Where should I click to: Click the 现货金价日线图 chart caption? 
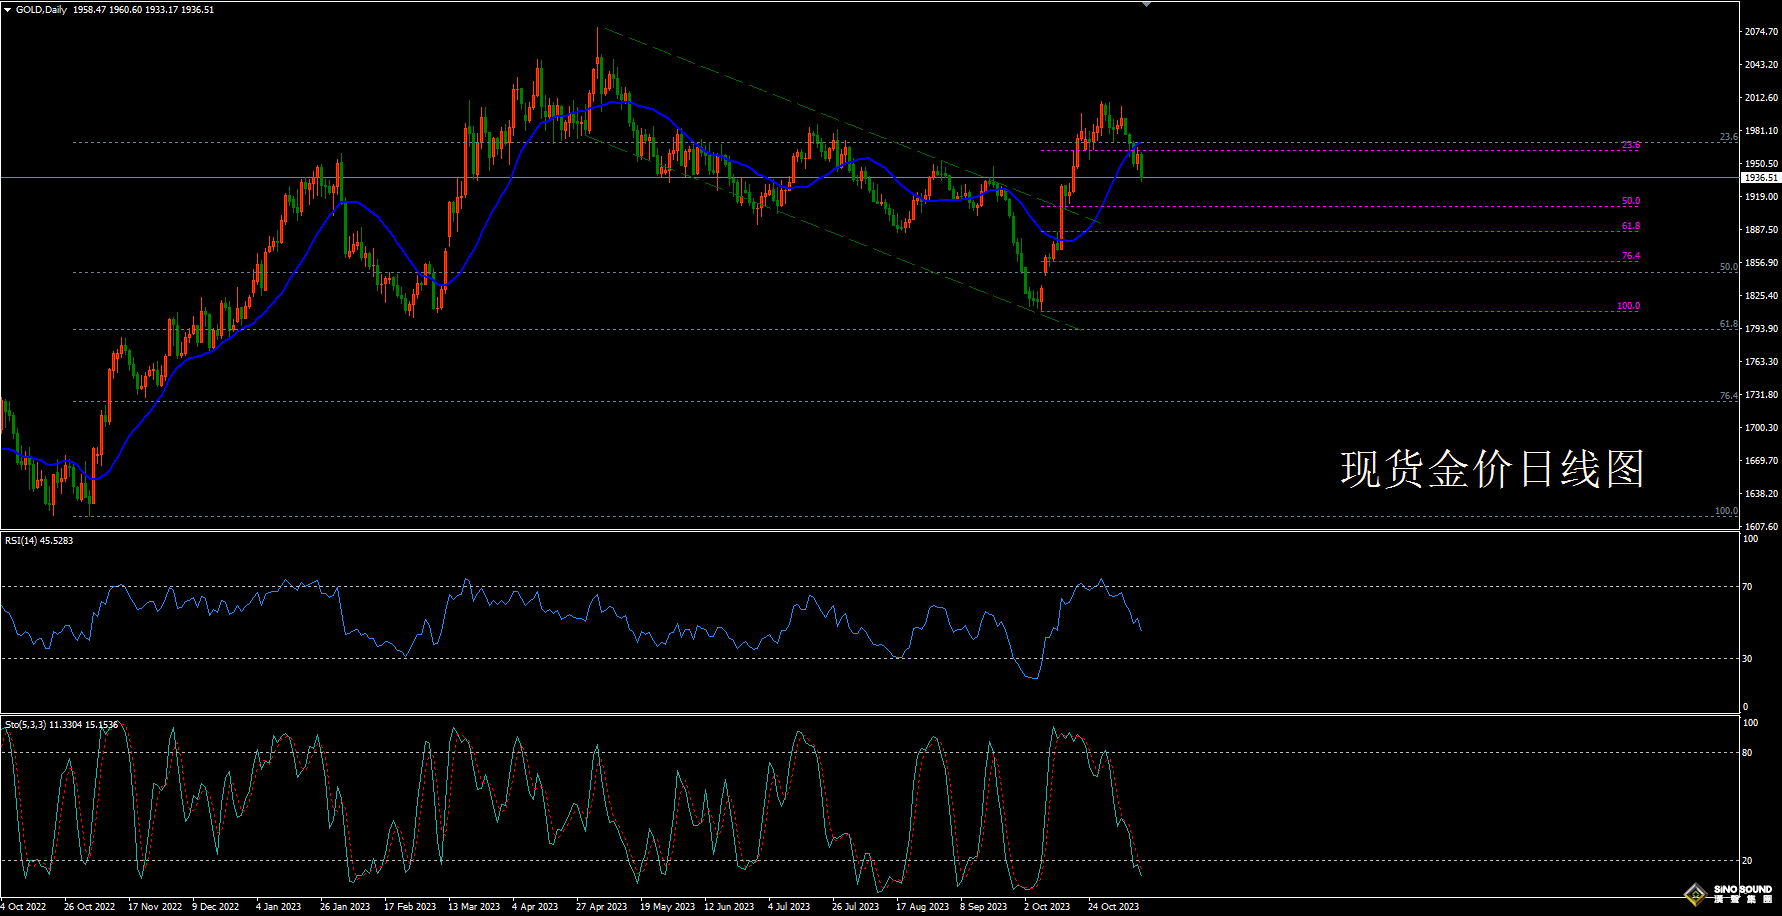1492,469
